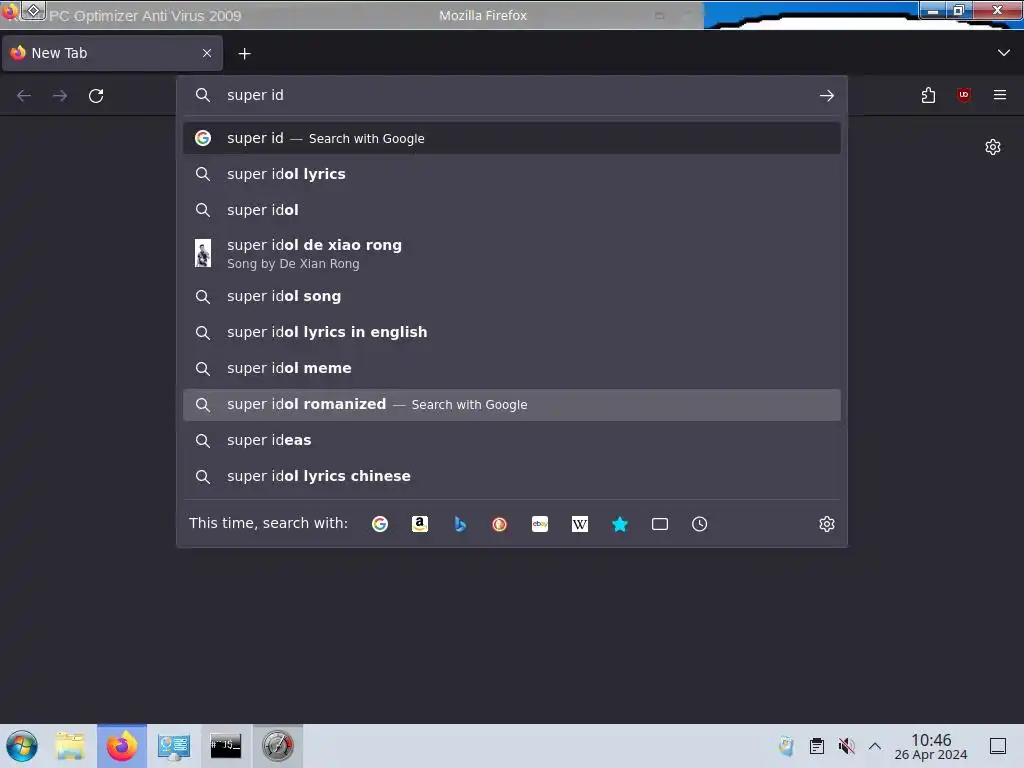Search this time with eBay
The width and height of the screenshot is (1024, 768).
pyautogui.click(x=540, y=524)
